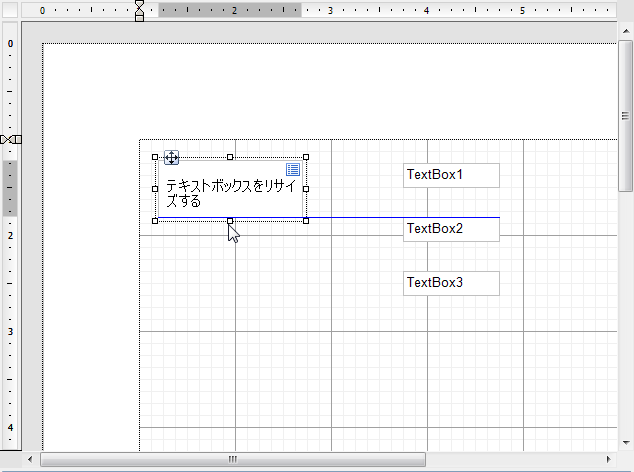The height and width of the screenshot is (472, 634).
Task: Click the move handle on the selected textbox
Action: pyautogui.click(x=171, y=157)
